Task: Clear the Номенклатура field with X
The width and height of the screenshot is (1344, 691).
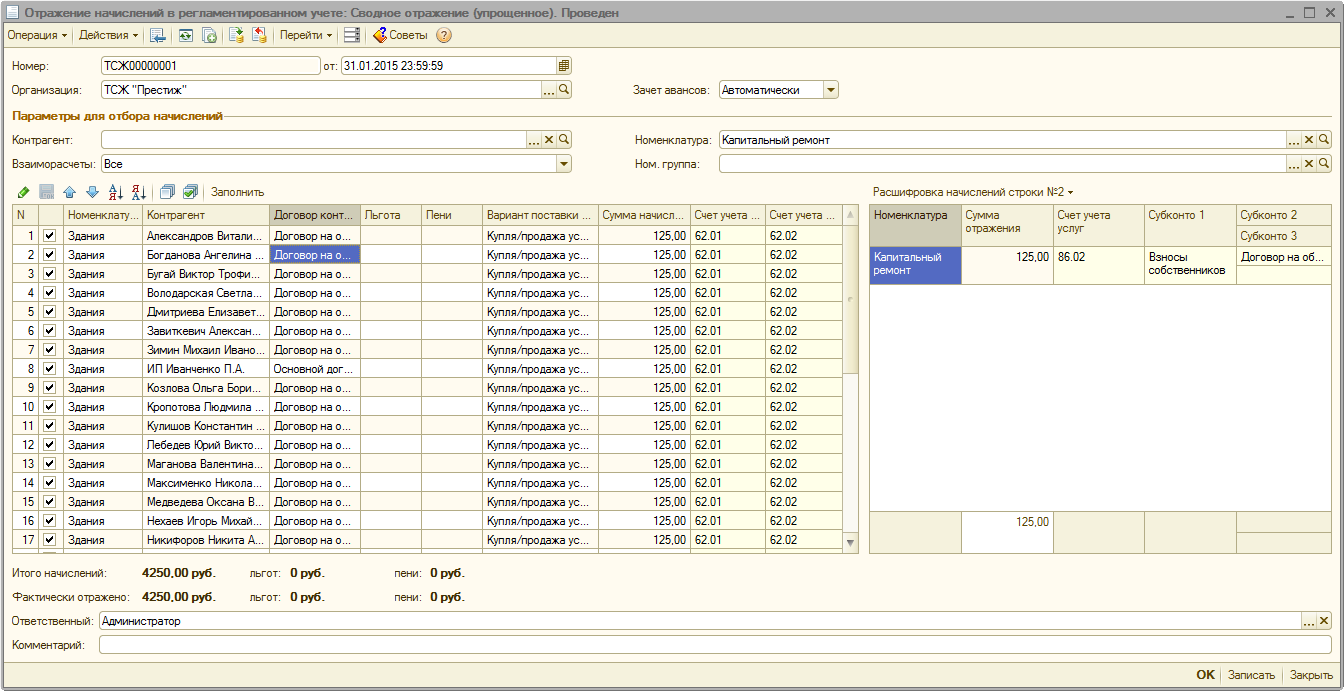Action: pos(1308,140)
